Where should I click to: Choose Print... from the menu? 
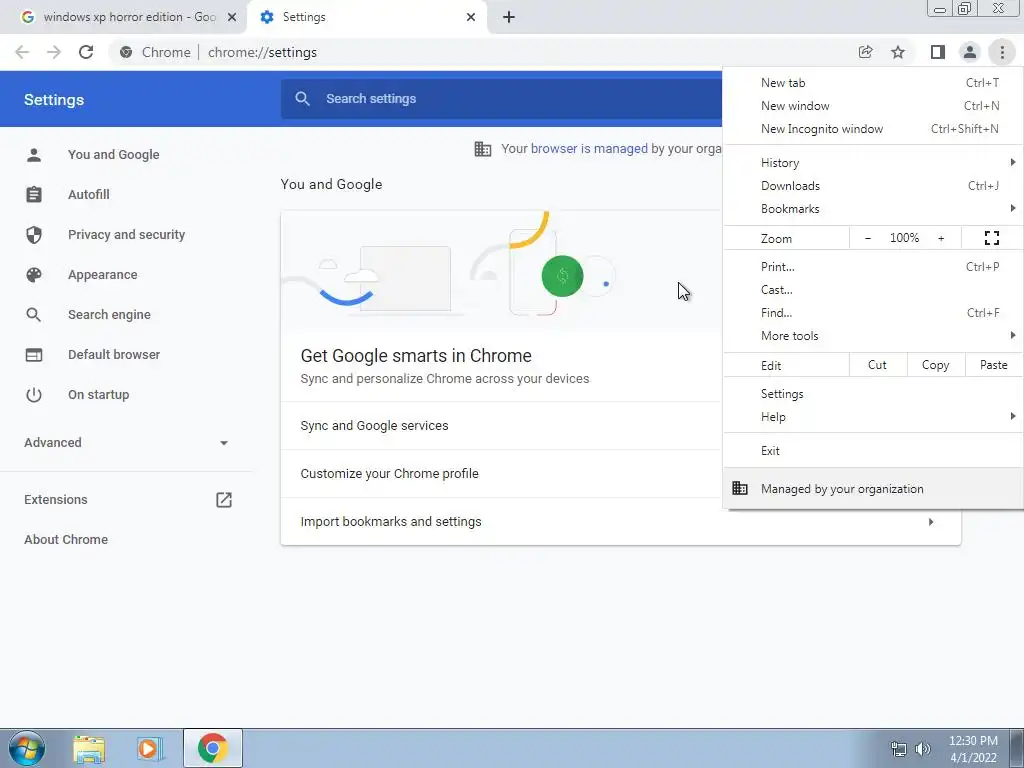tap(872, 266)
